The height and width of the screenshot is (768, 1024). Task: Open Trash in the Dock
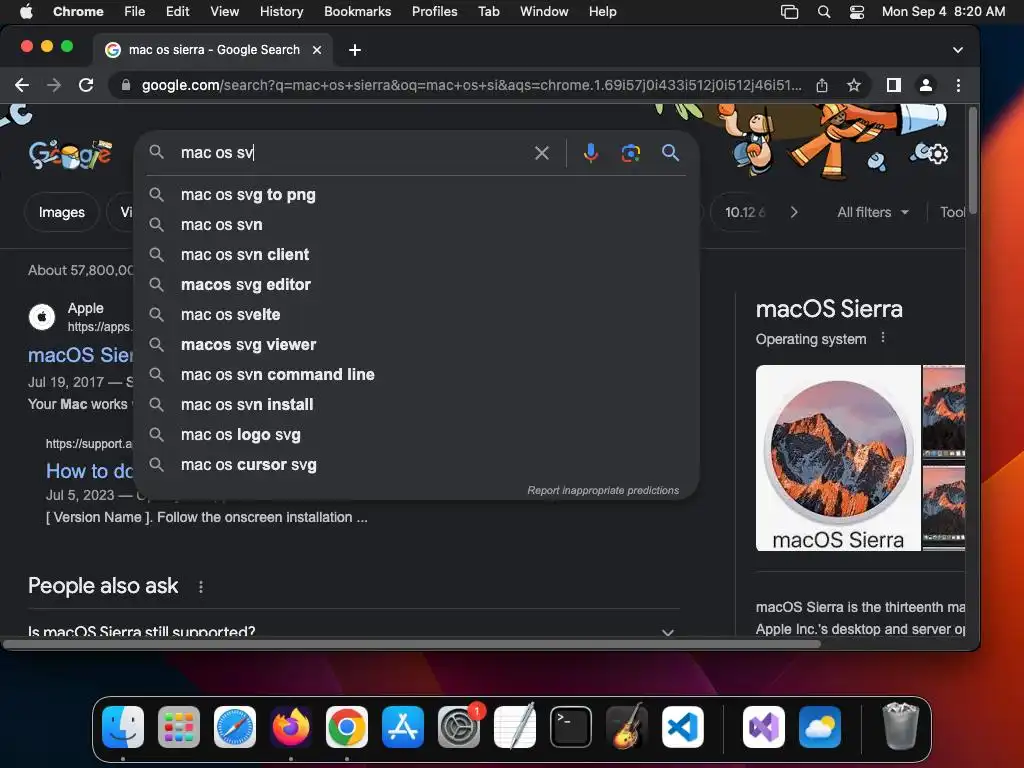(x=901, y=727)
